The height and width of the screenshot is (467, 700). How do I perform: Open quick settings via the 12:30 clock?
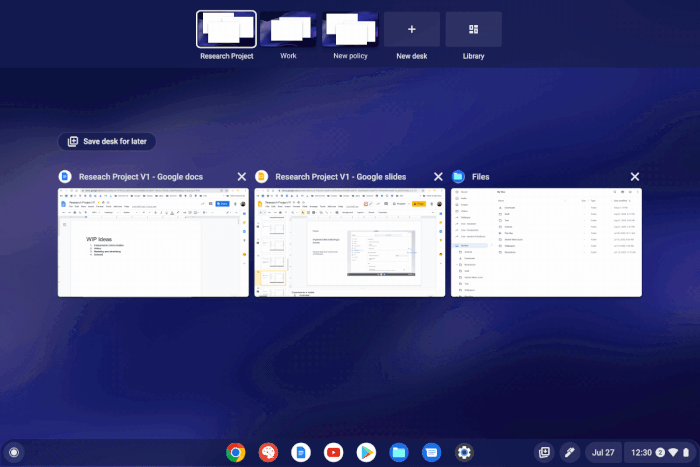click(641, 452)
